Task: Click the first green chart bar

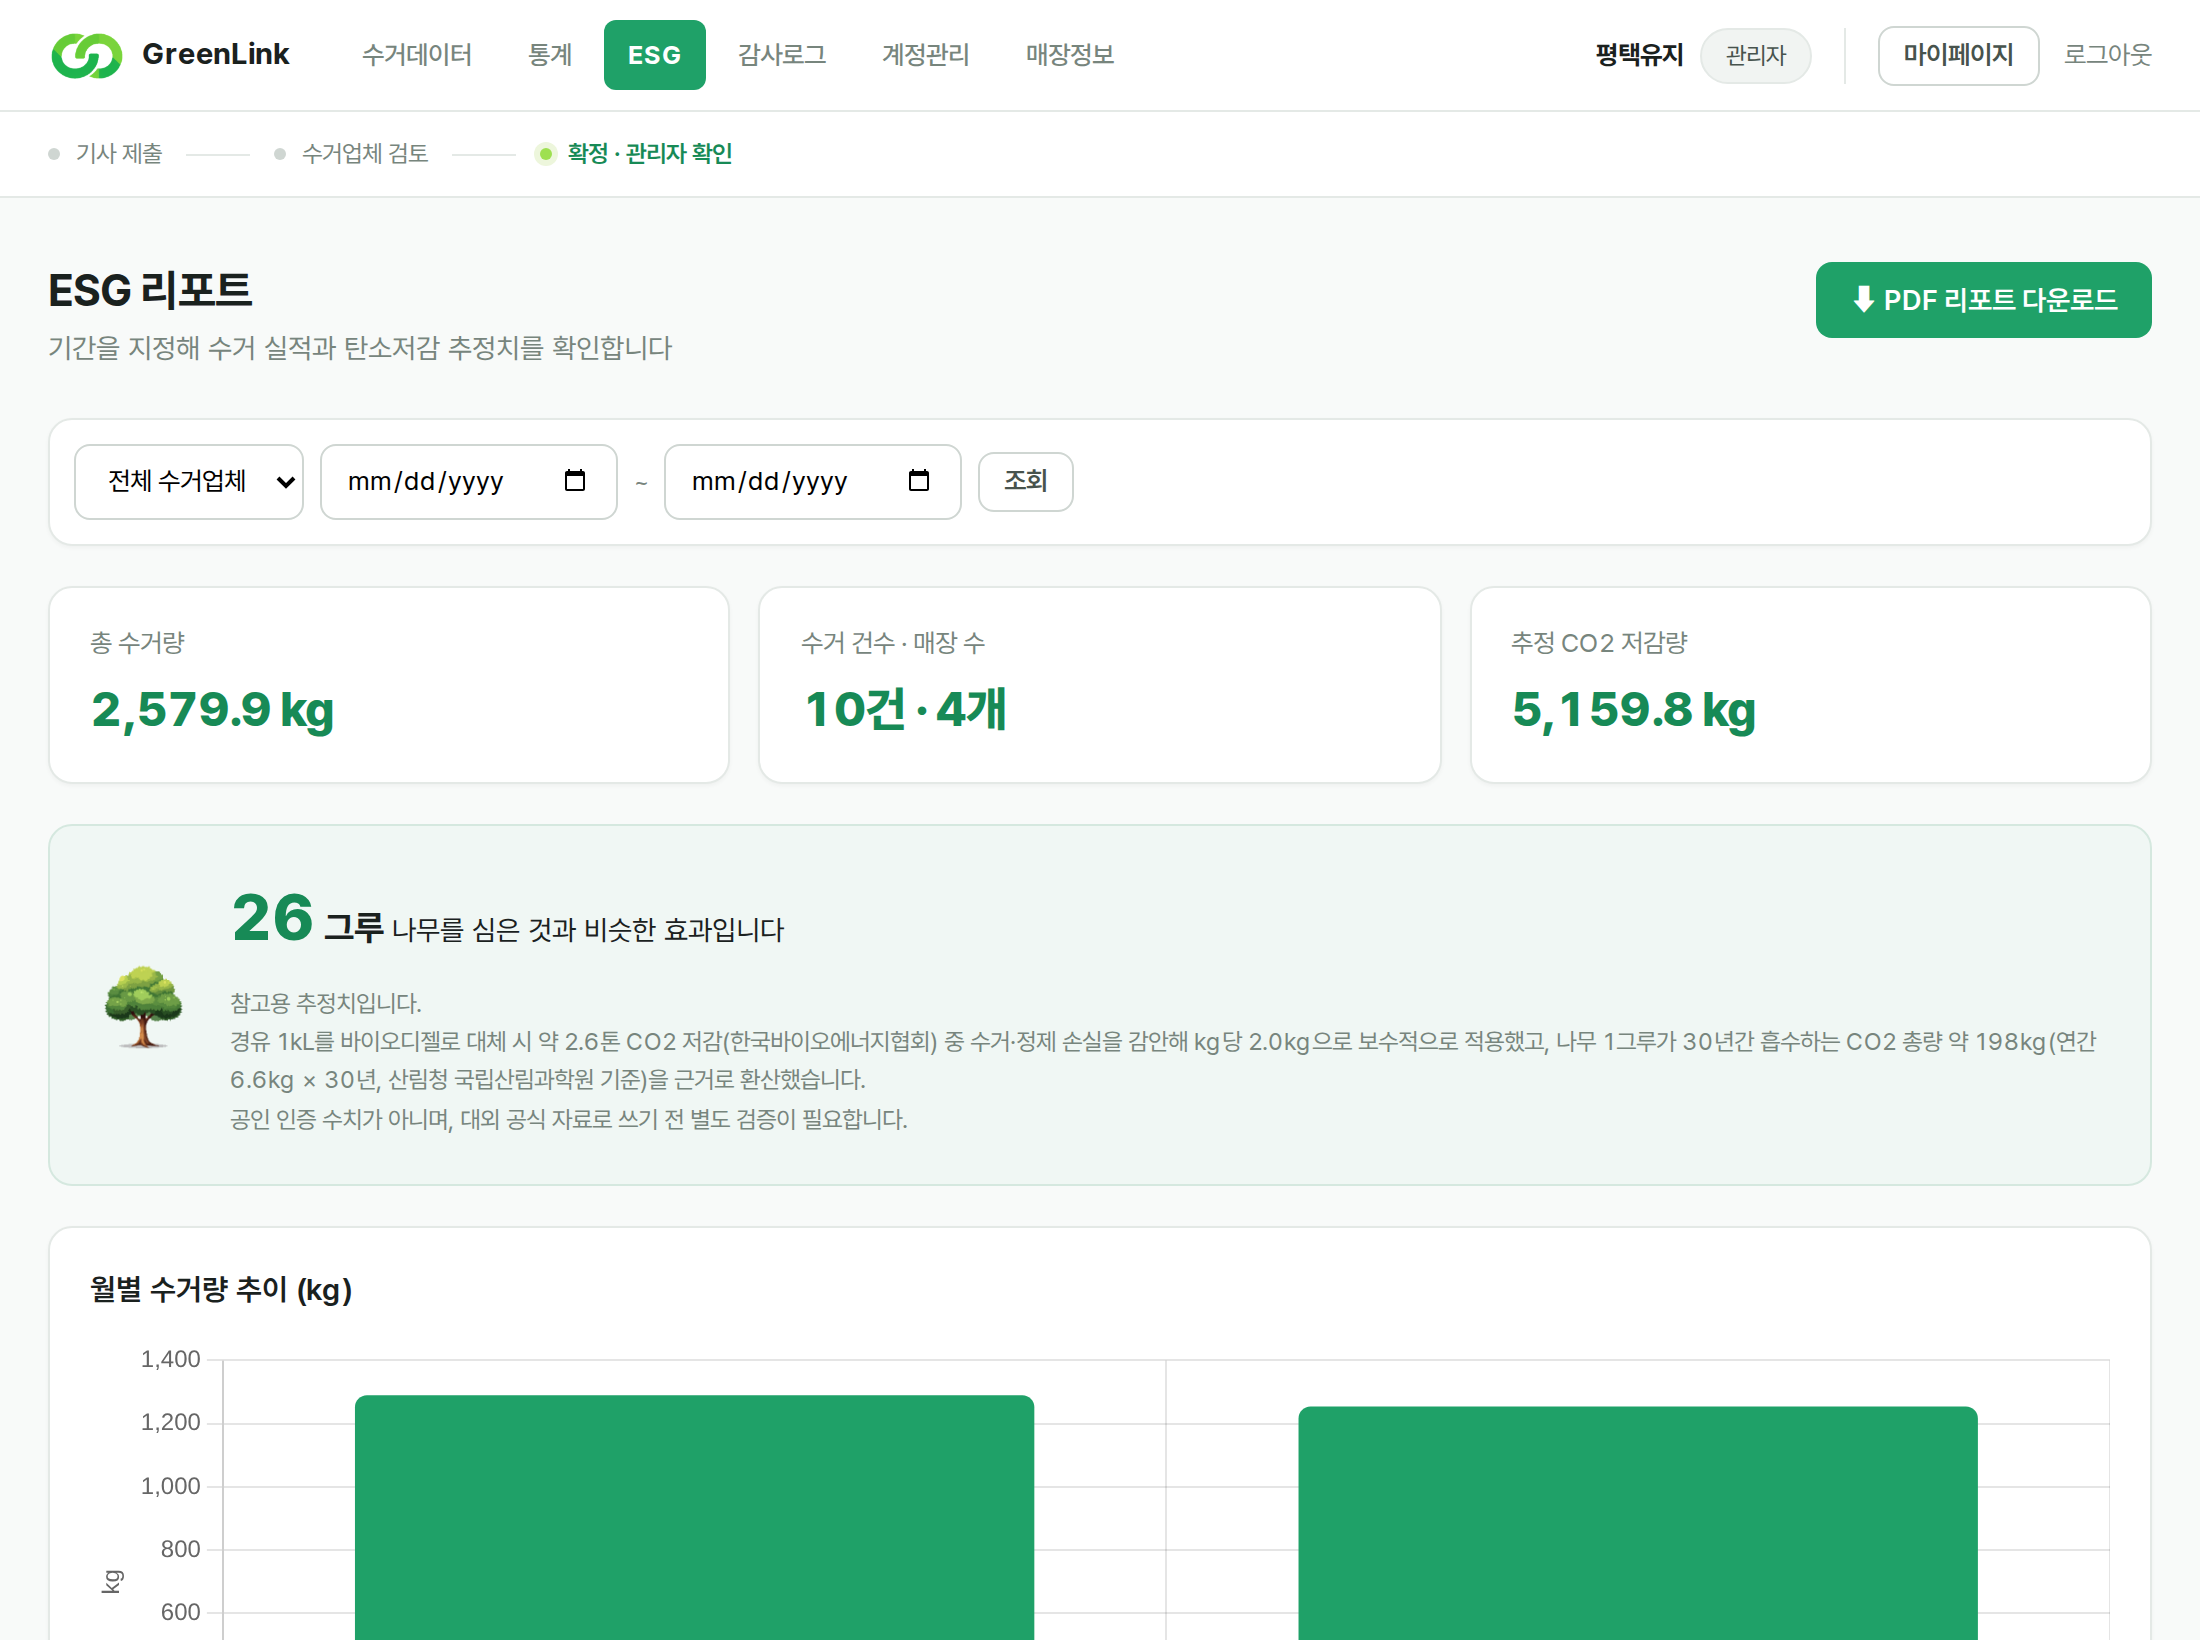Action: pyautogui.click(x=694, y=1517)
